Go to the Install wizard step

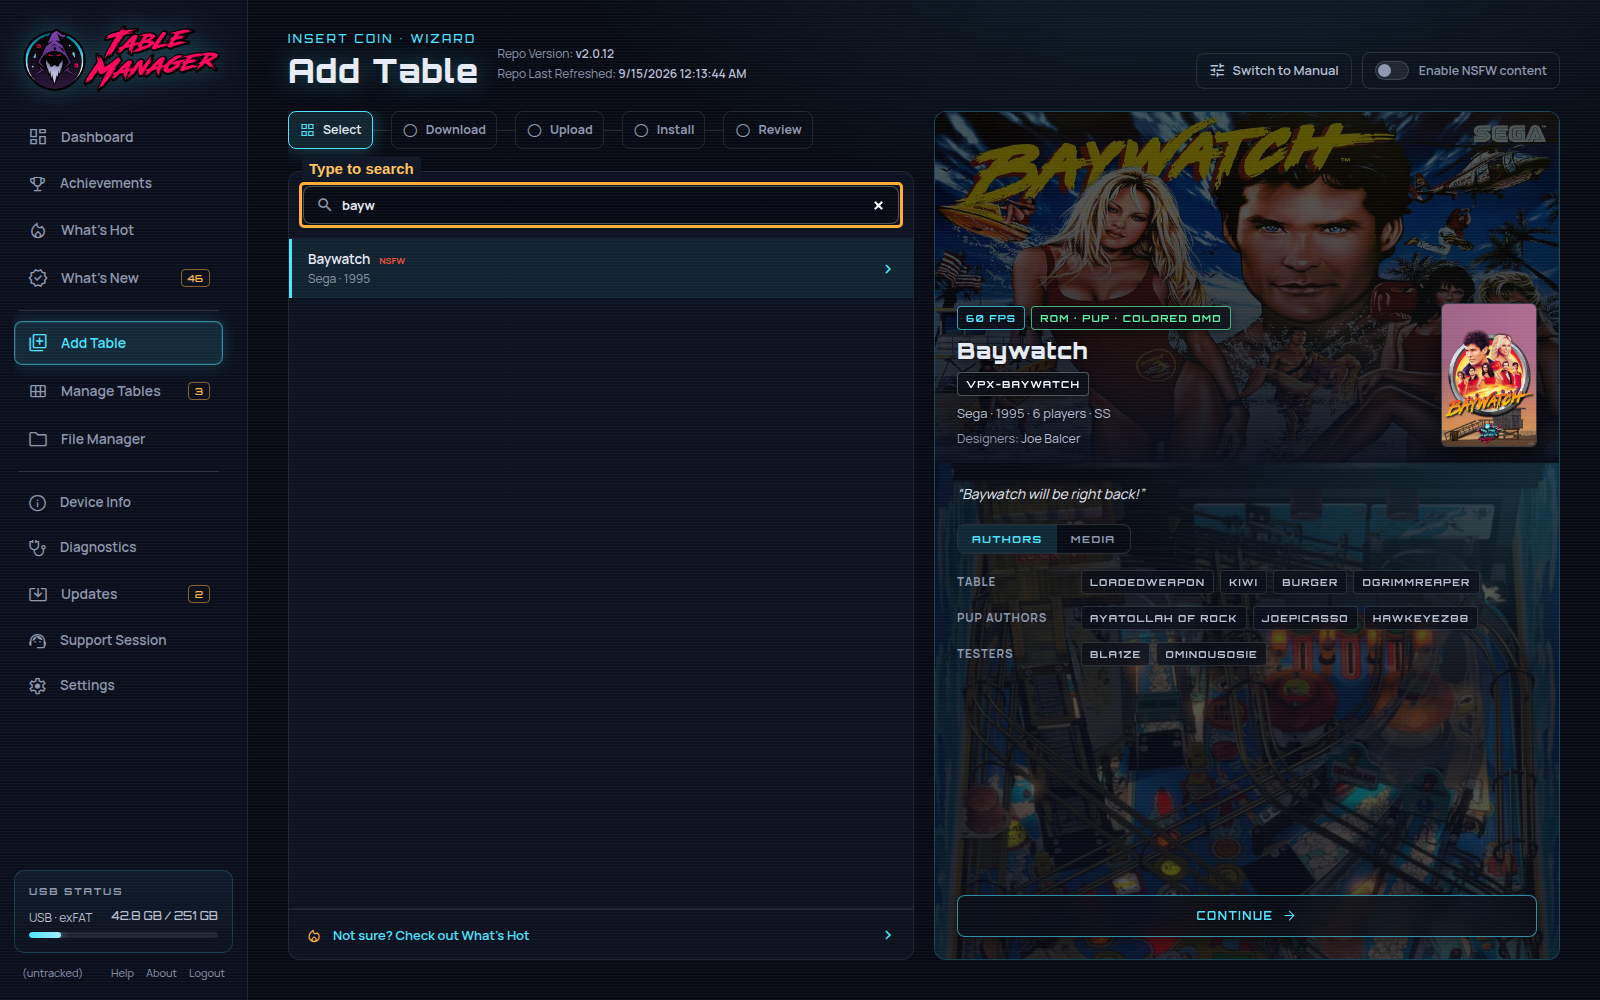[x=664, y=130]
